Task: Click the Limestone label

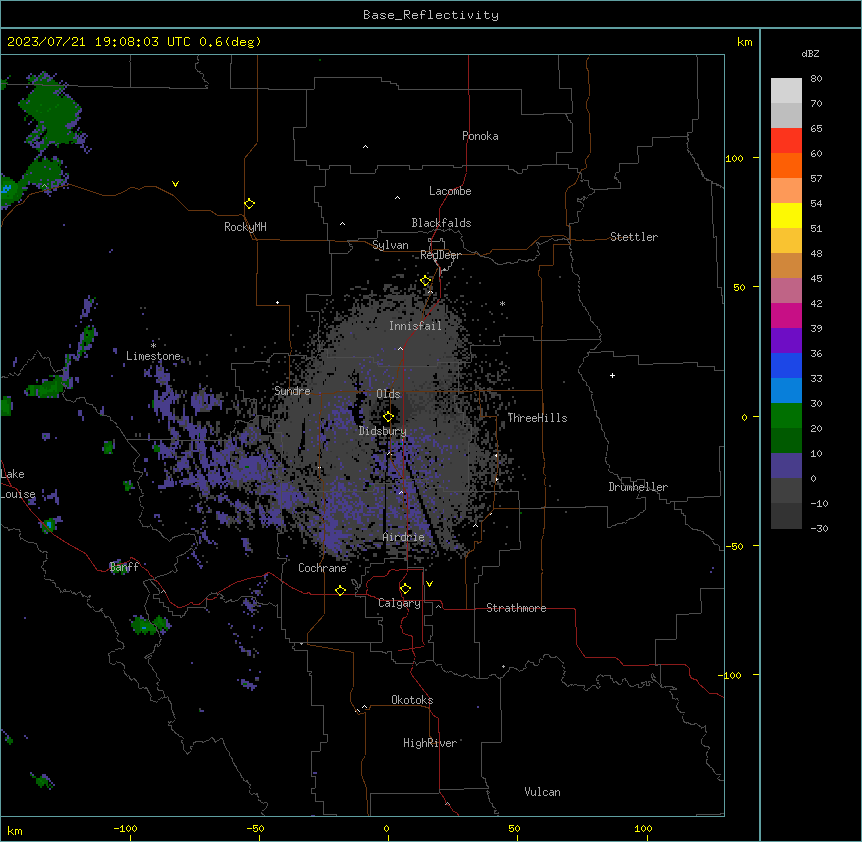Action: coord(153,356)
